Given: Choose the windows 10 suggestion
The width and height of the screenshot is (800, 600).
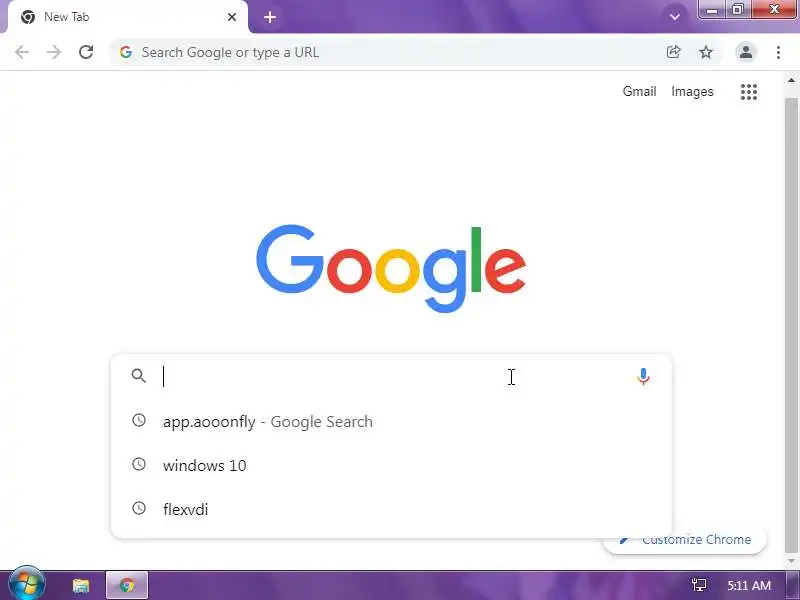Looking at the screenshot, I should click(391, 465).
